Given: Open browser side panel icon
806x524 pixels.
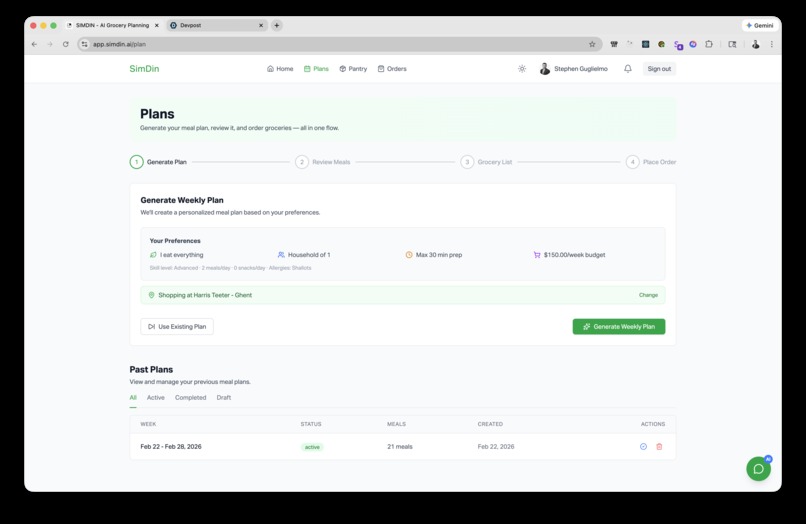Looking at the screenshot, I should [x=732, y=44].
